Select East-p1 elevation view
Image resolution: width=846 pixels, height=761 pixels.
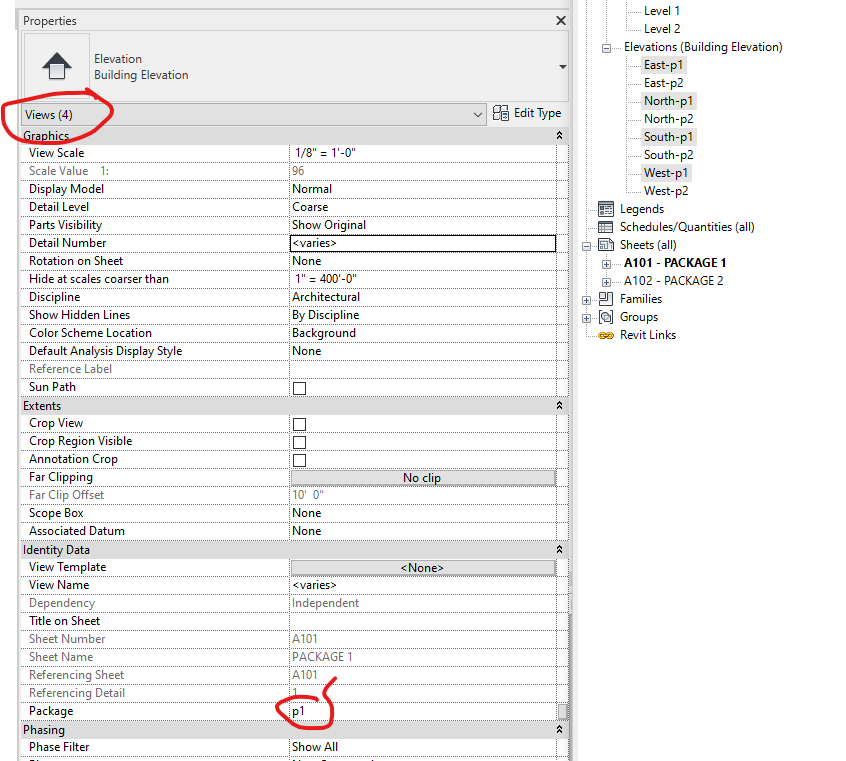click(663, 65)
